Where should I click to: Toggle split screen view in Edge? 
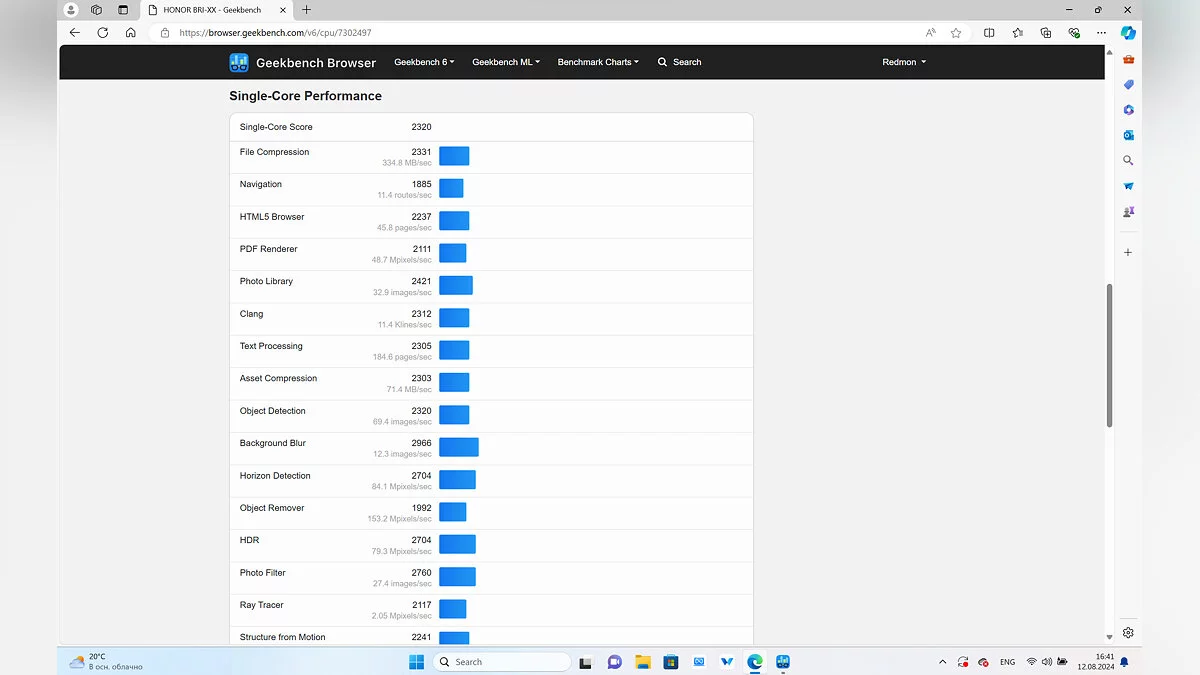coord(989,32)
